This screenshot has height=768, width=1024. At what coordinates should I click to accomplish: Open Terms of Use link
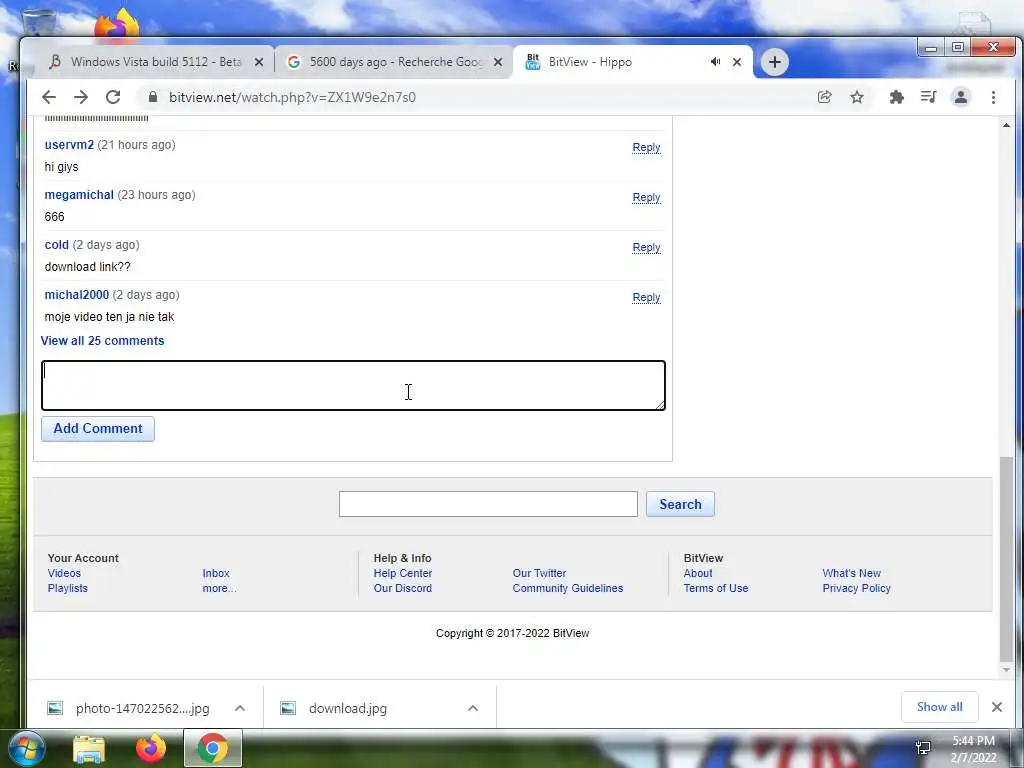click(x=716, y=588)
